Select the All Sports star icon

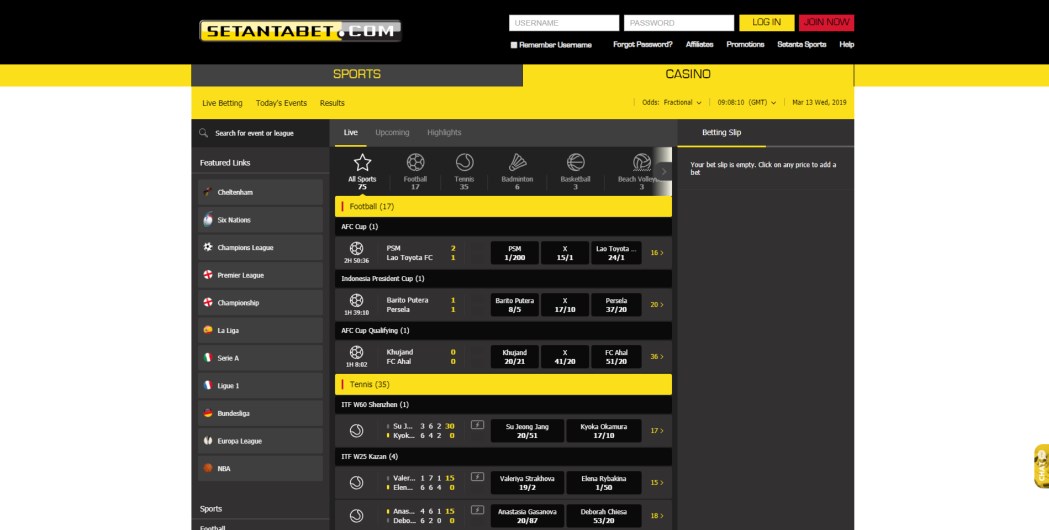362,163
